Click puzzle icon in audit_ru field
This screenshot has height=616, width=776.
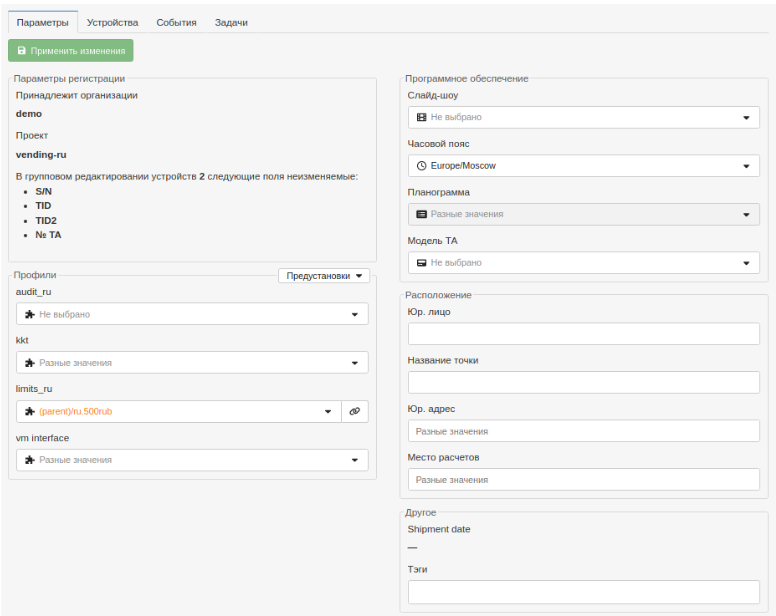tap(30, 314)
